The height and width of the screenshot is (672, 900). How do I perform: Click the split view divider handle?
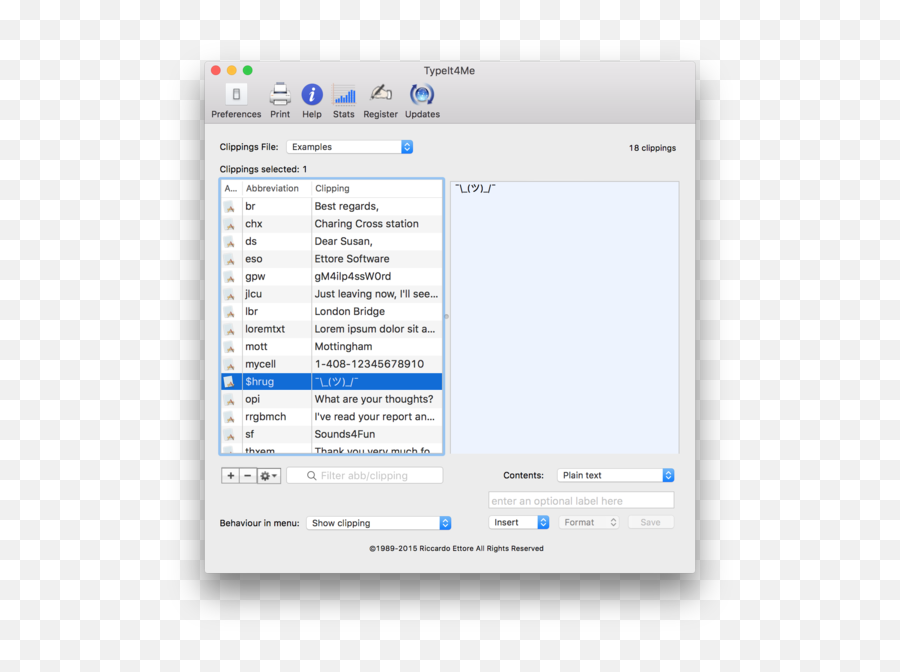point(447,317)
